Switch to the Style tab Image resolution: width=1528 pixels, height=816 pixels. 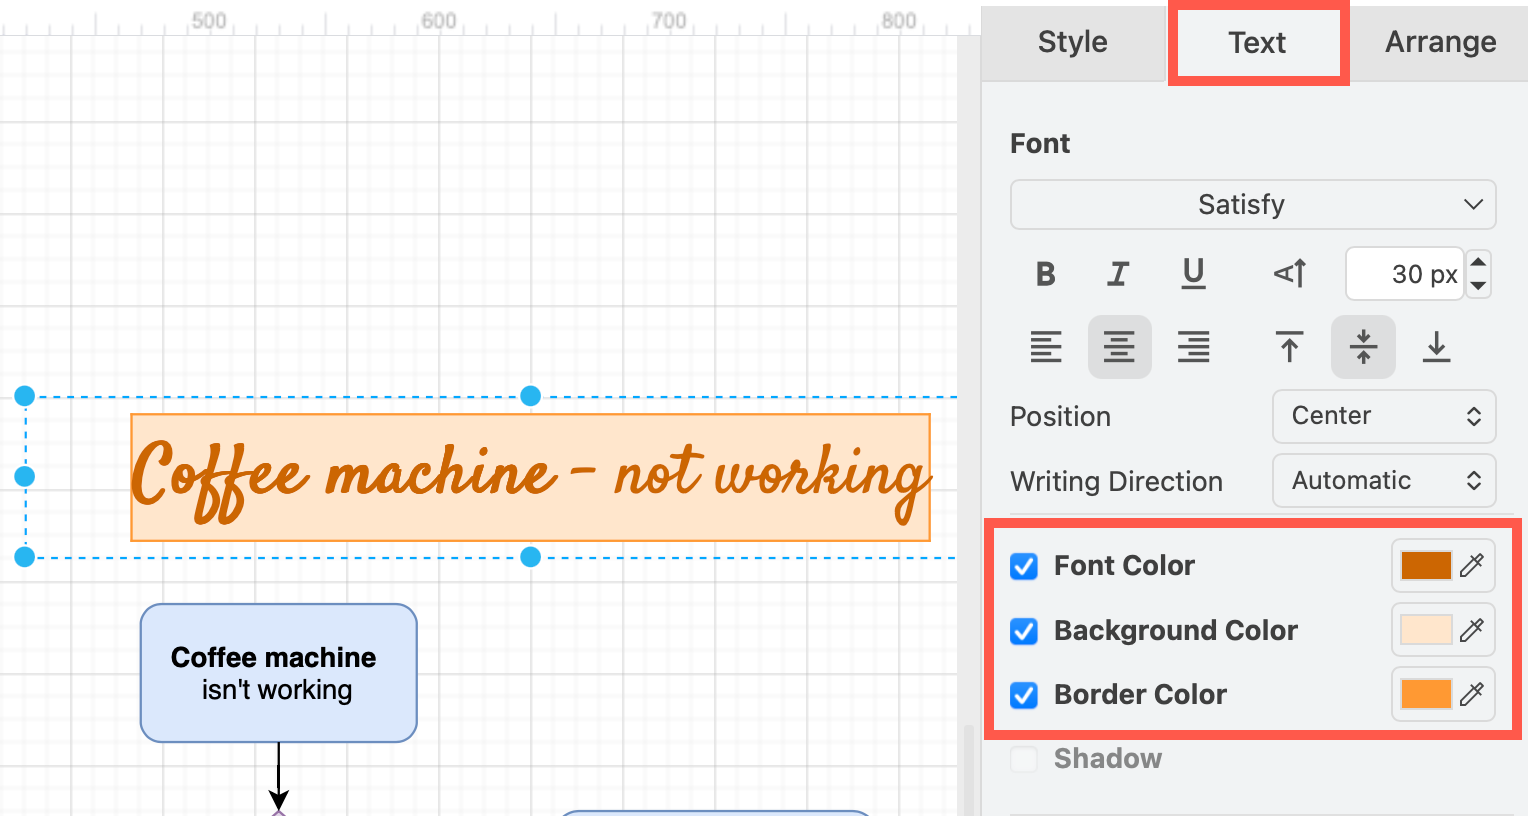coord(1073,42)
